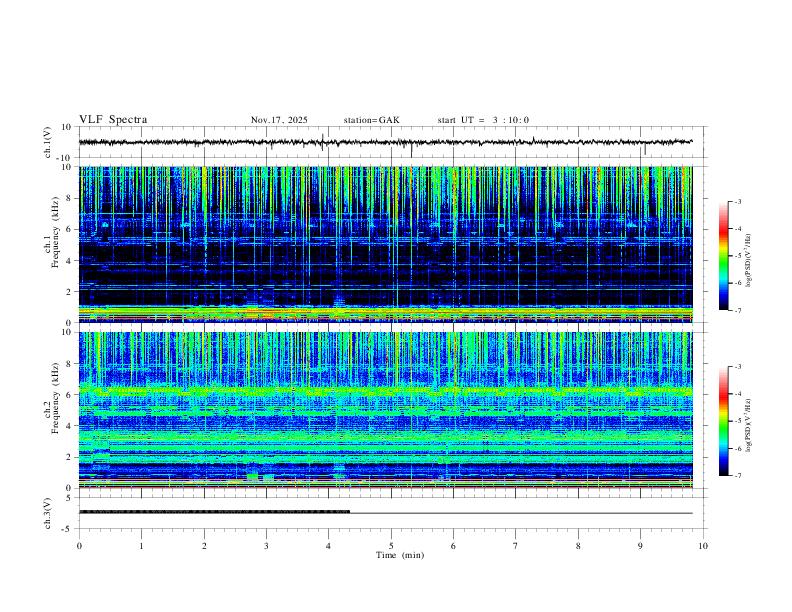The height and width of the screenshot is (612, 792).
Task: Click the "-7" label on ch.2 color scale
Action: point(737,476)
